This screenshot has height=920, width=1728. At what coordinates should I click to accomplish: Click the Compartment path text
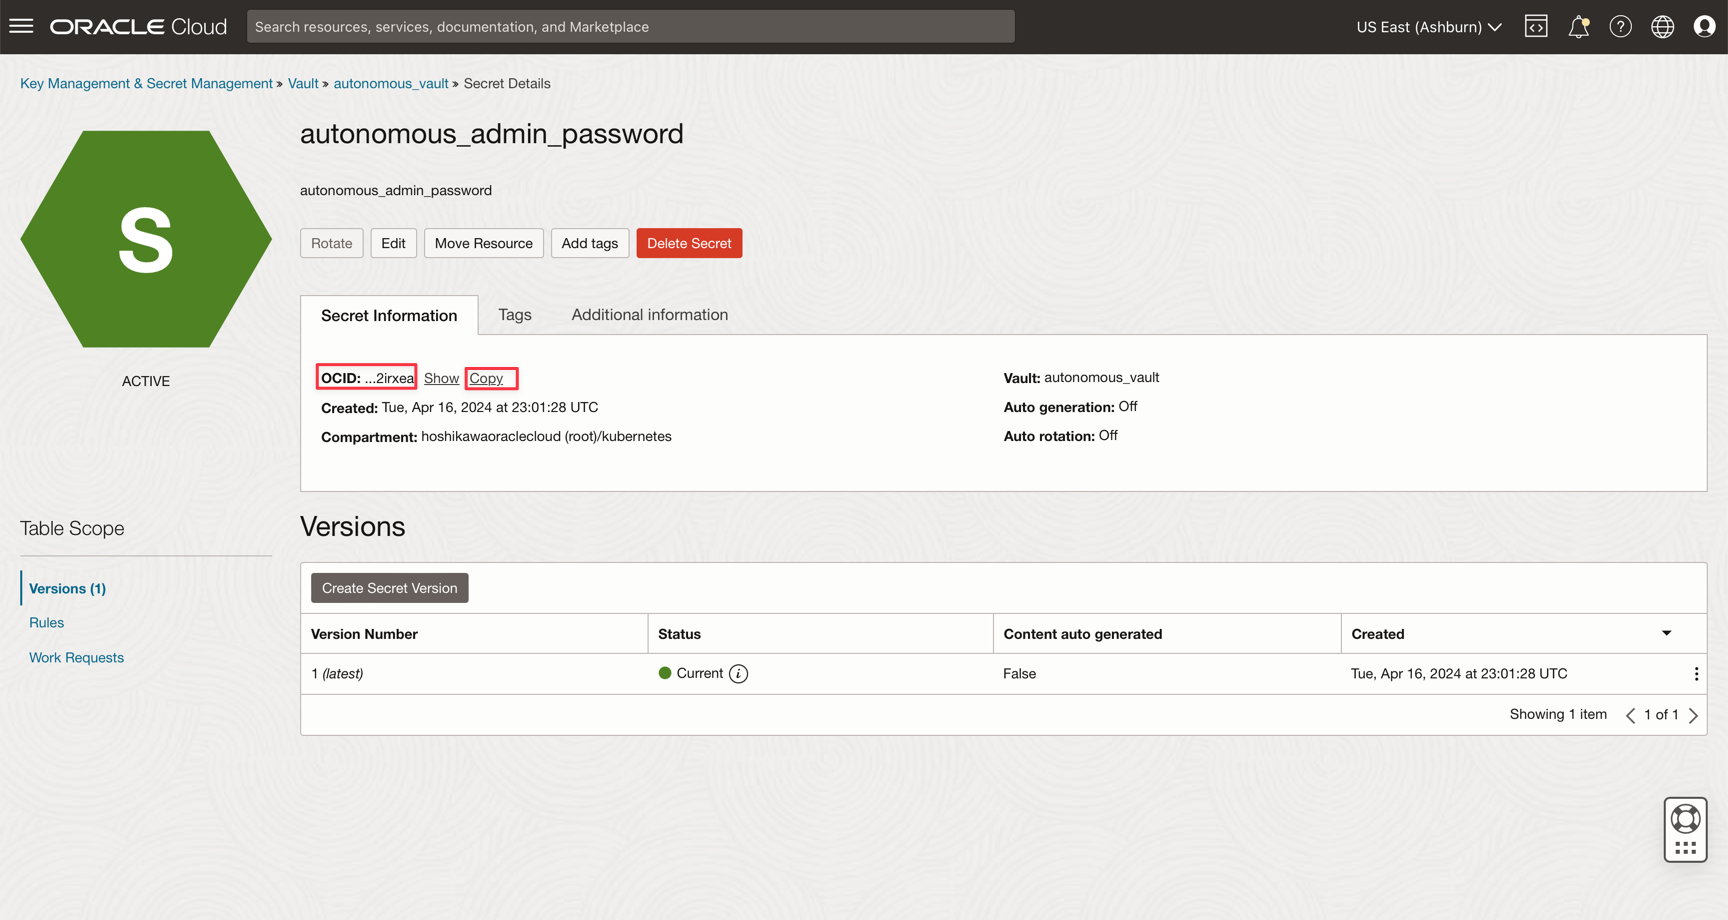(x=546, y=436)
